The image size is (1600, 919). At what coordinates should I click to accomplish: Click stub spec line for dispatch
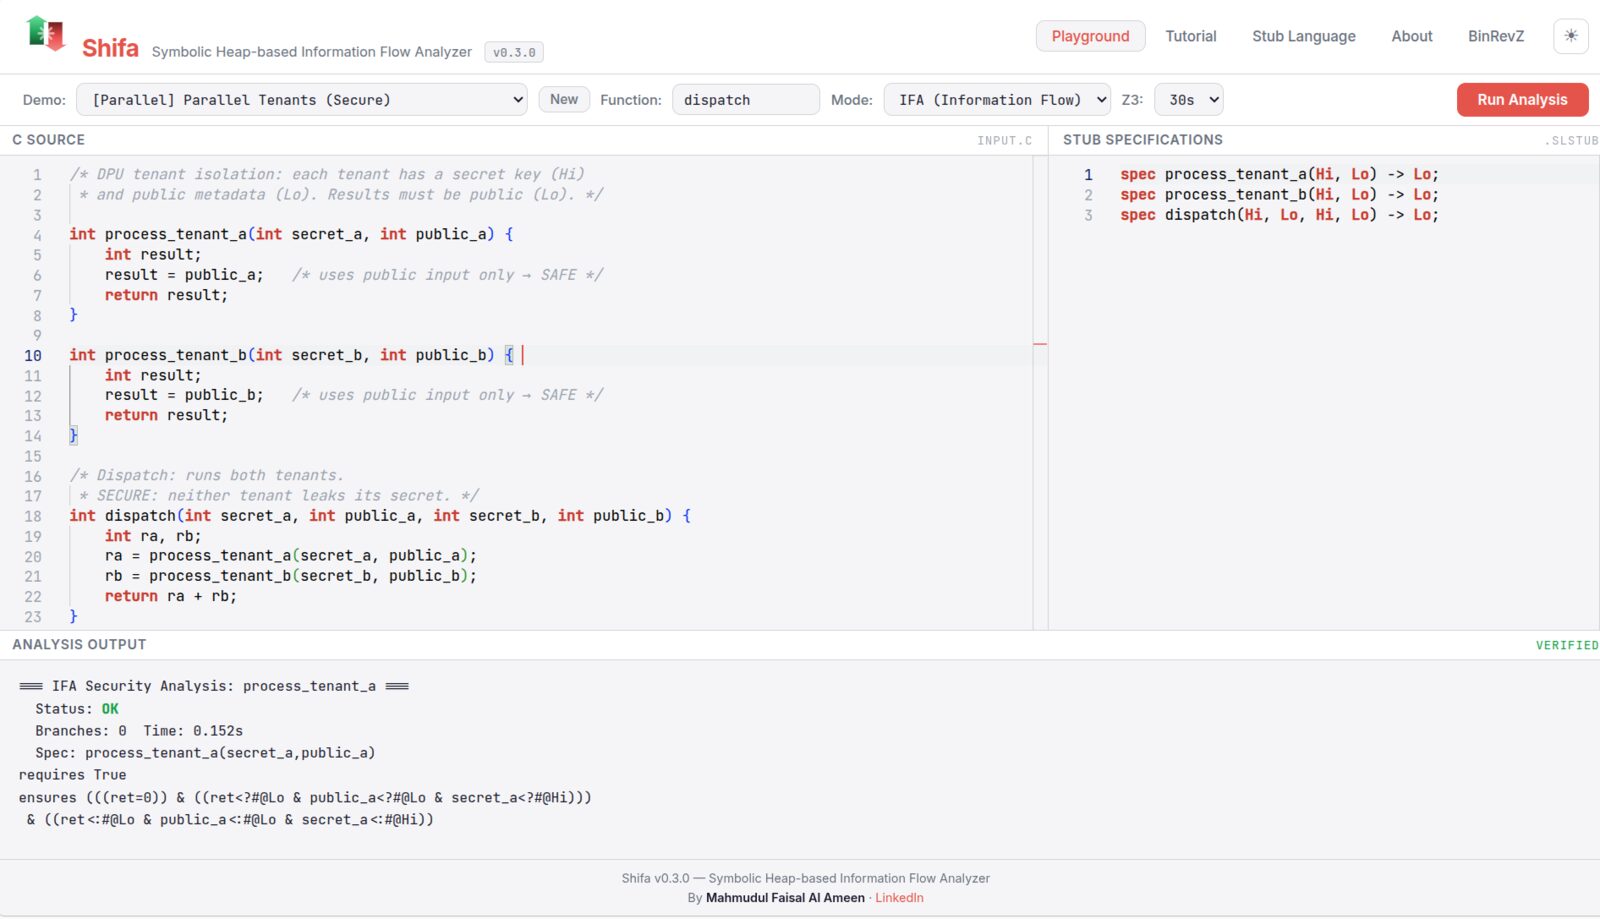click(x=1279, y=215)
